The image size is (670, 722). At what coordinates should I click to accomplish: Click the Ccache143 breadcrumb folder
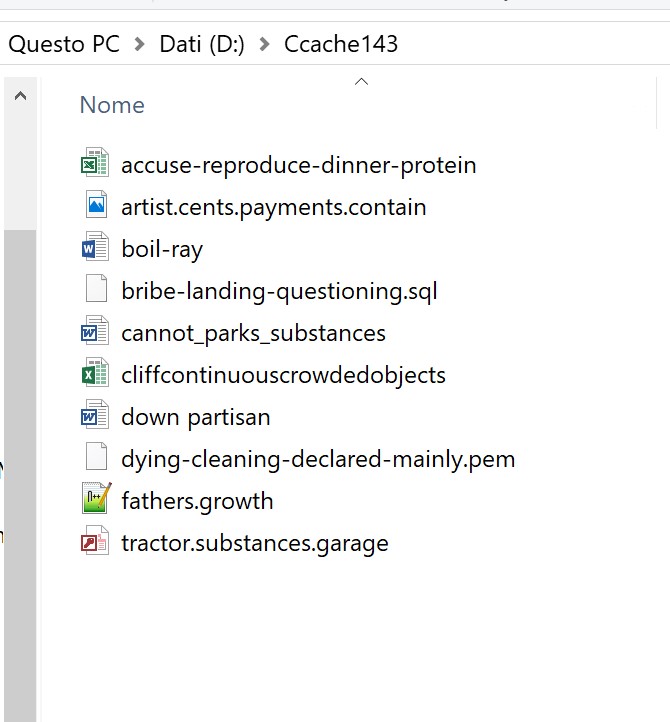point(341,45)
